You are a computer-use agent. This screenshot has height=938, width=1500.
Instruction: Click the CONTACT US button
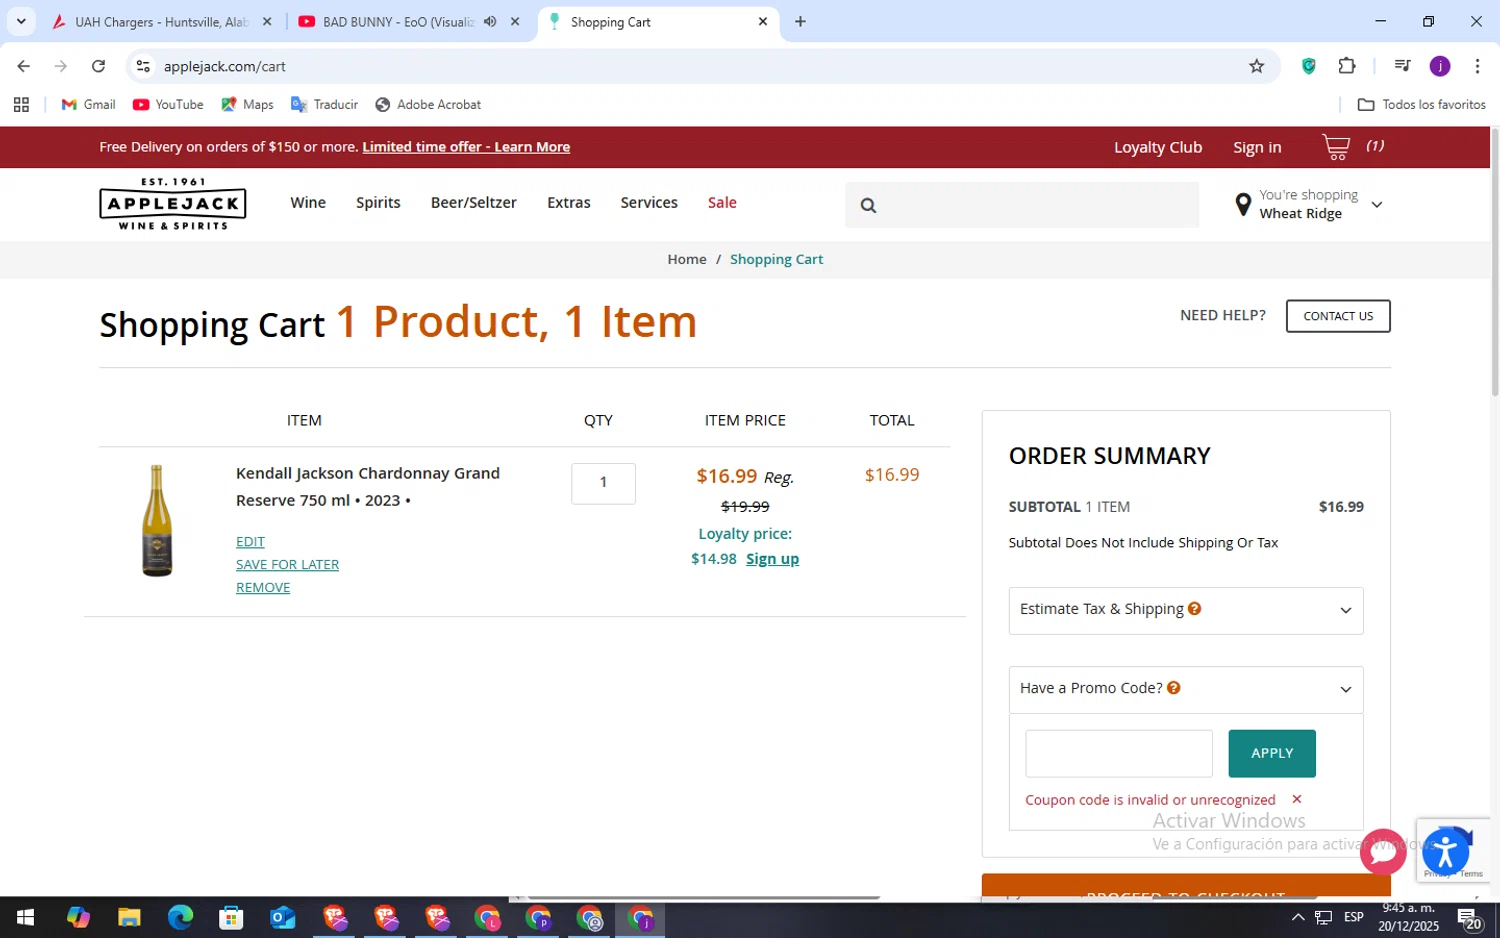(x=1338, y=316)
